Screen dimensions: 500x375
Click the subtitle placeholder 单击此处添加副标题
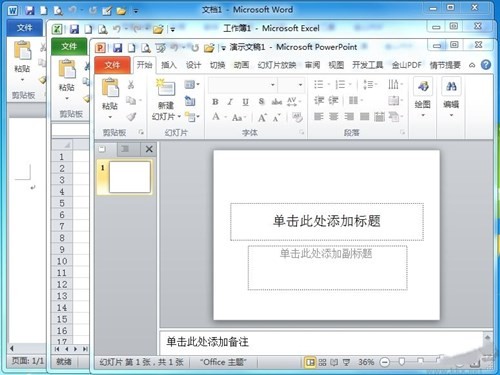click(327, 268)
